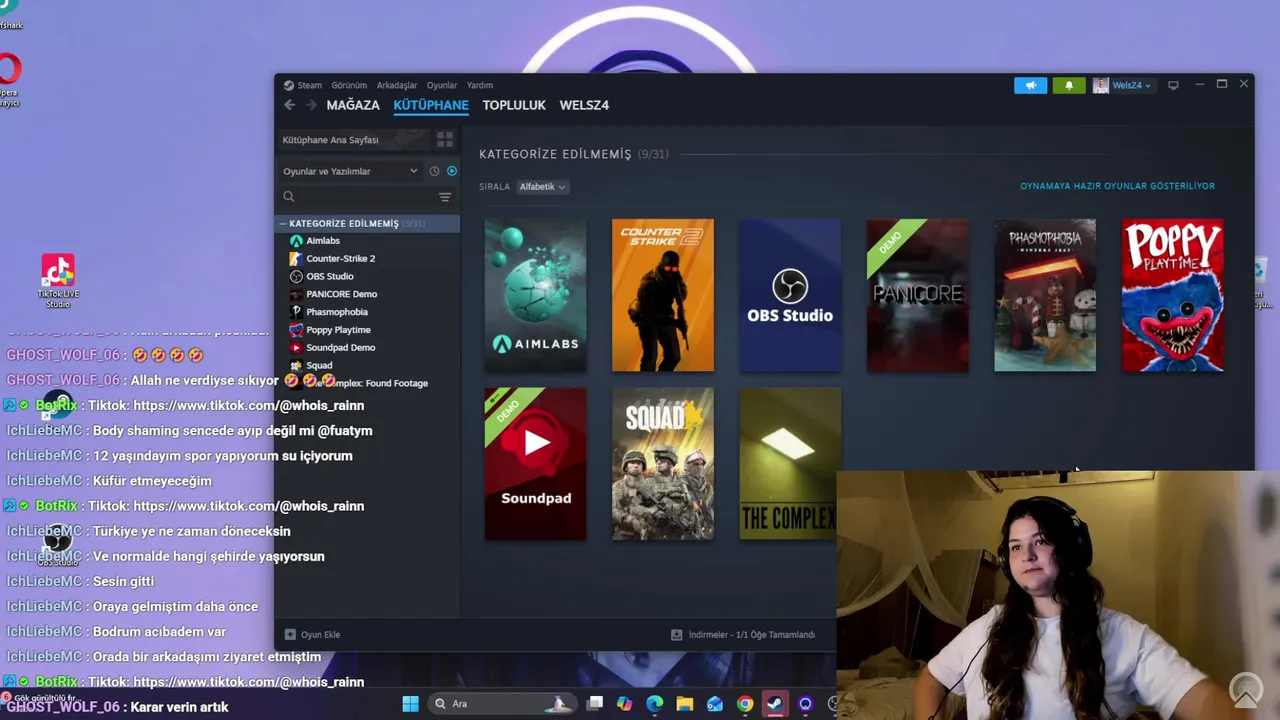Switch to the KÜTÜPHANE tab
This screenshot has width=1280, height=720.
click(431, 105)
